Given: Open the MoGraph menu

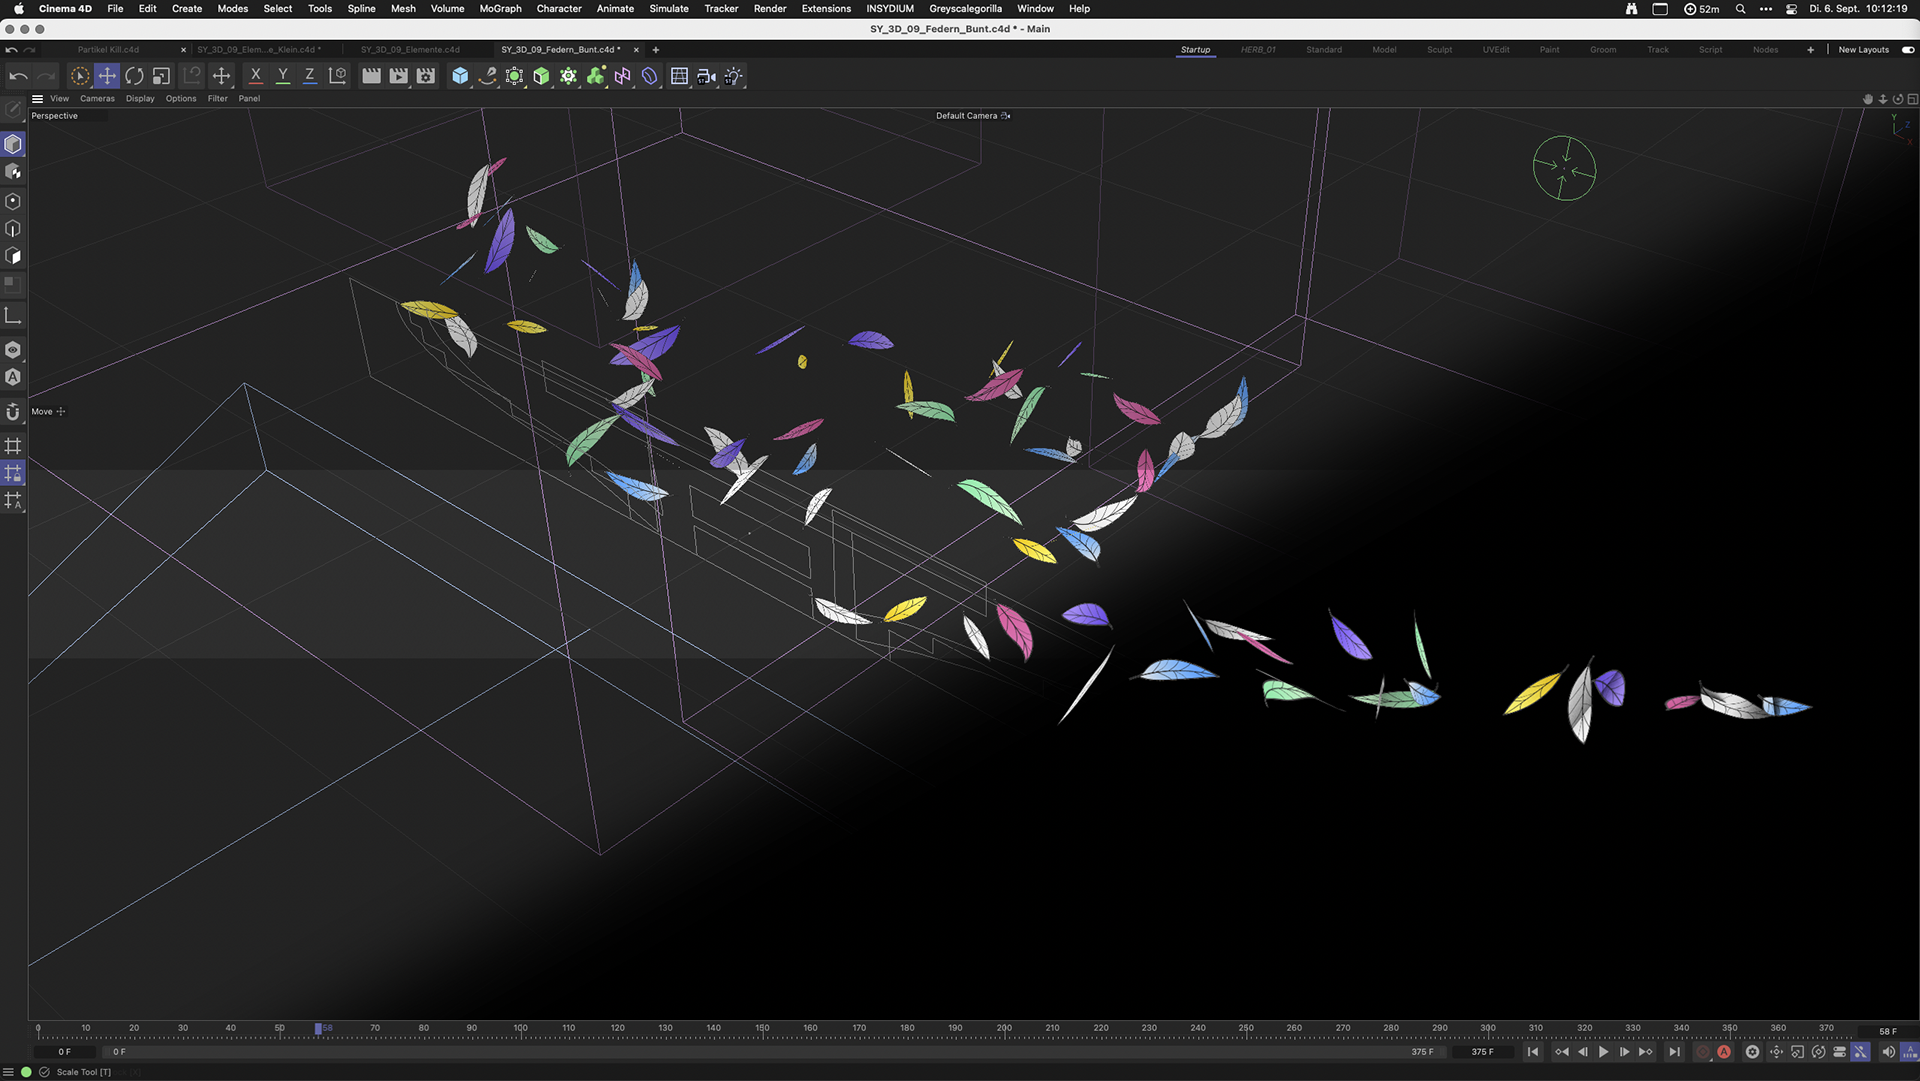Looking at the screenshot, I should point(500,9).
